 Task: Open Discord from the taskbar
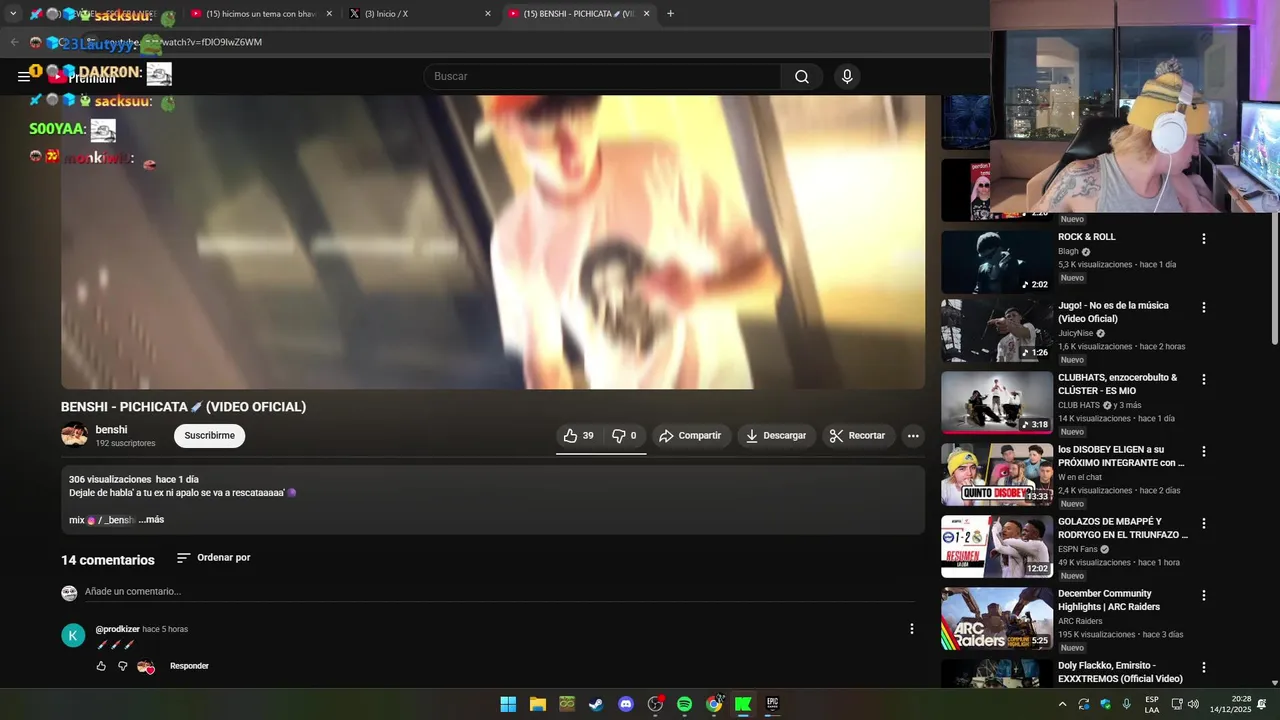pyautogui.click(x=626, y=704)
